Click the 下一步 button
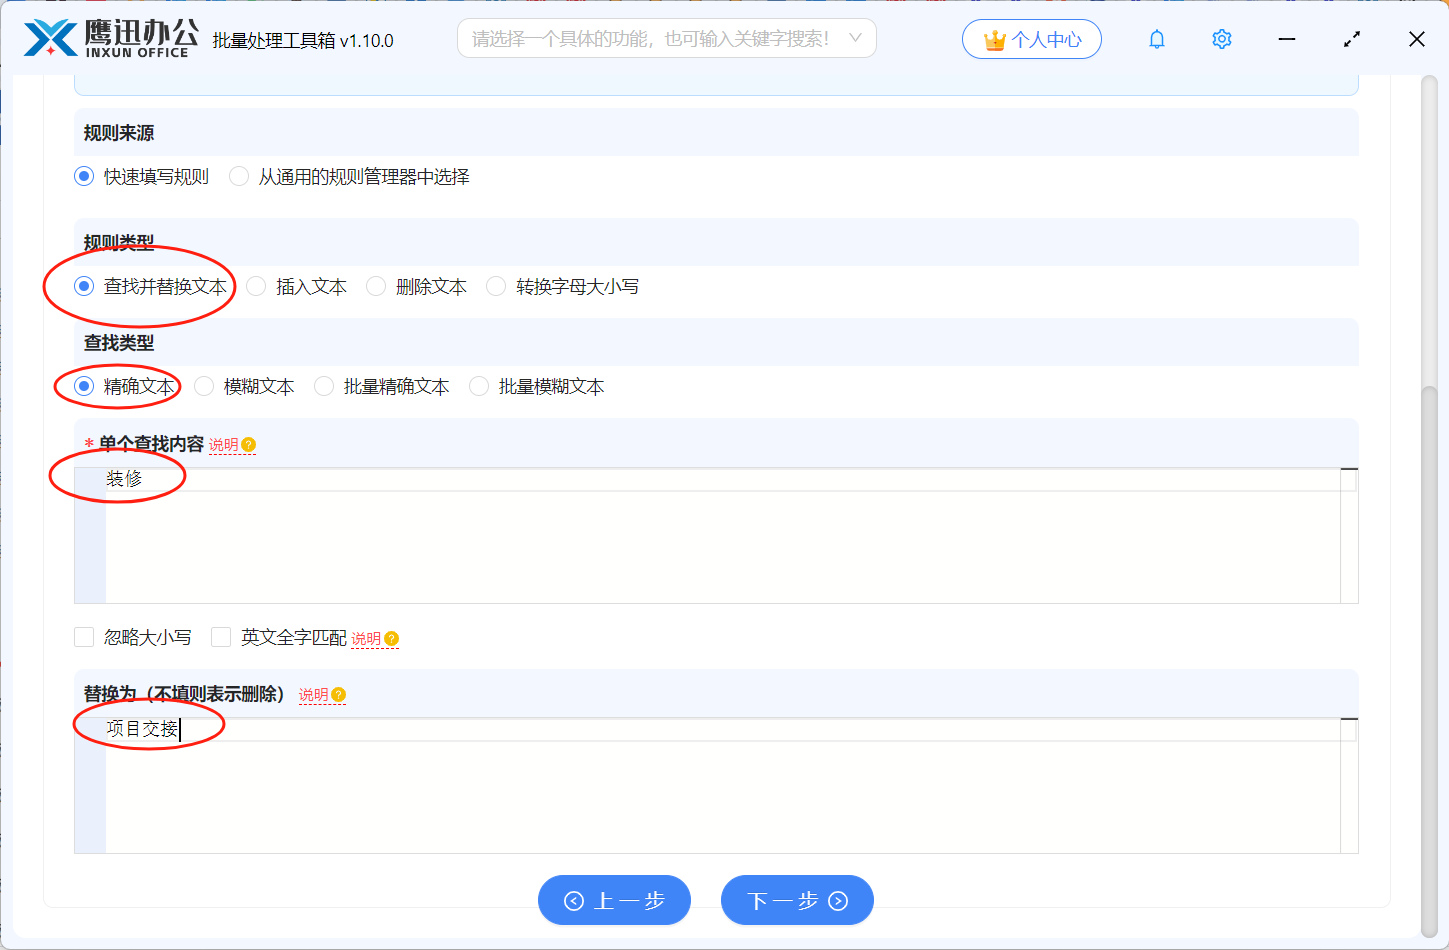This screenshot has width=1449, height=950. [x=797, y=900]
